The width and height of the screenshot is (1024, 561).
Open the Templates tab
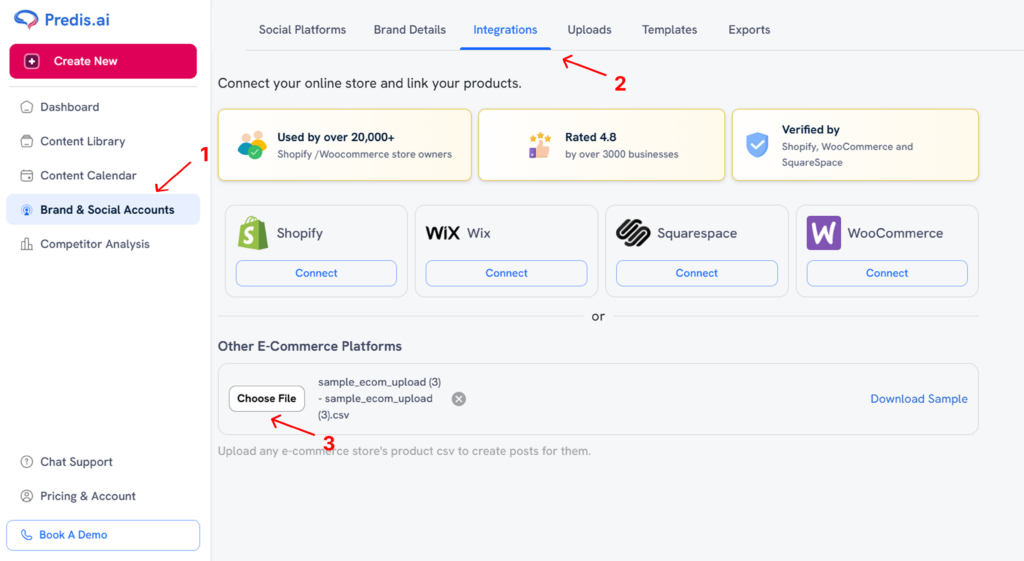[669, 30]
